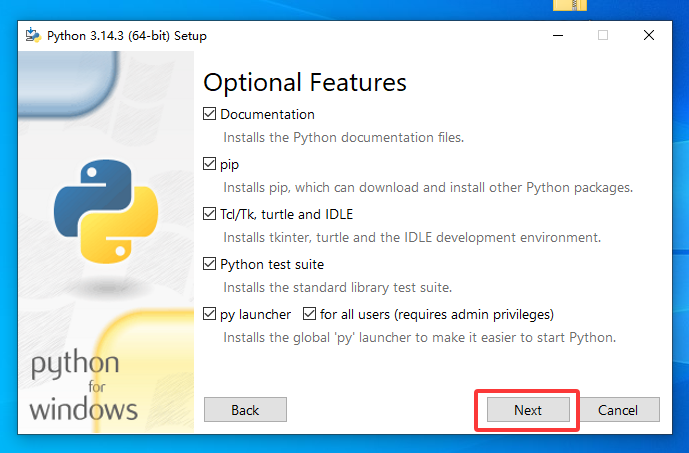Click the pip description about downloading packages
Screen dimensions: 689x453
pyautogui.click(x=428, y=188)
